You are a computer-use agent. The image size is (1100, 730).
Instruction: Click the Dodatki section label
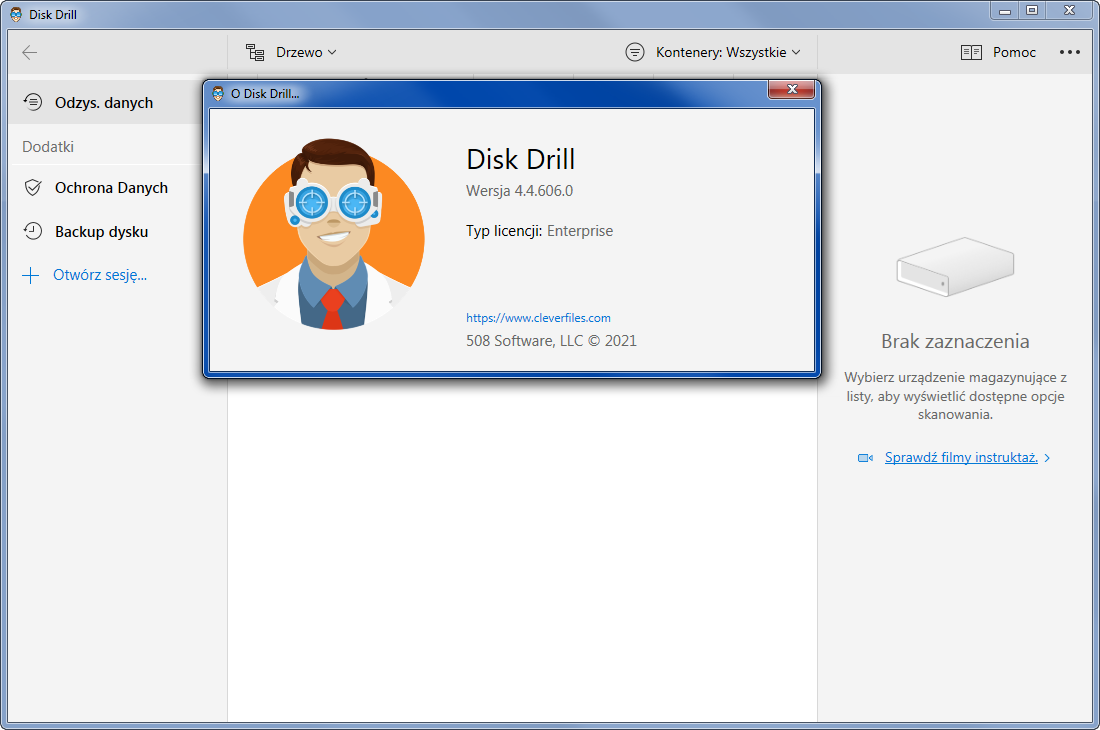click(48, 147)
